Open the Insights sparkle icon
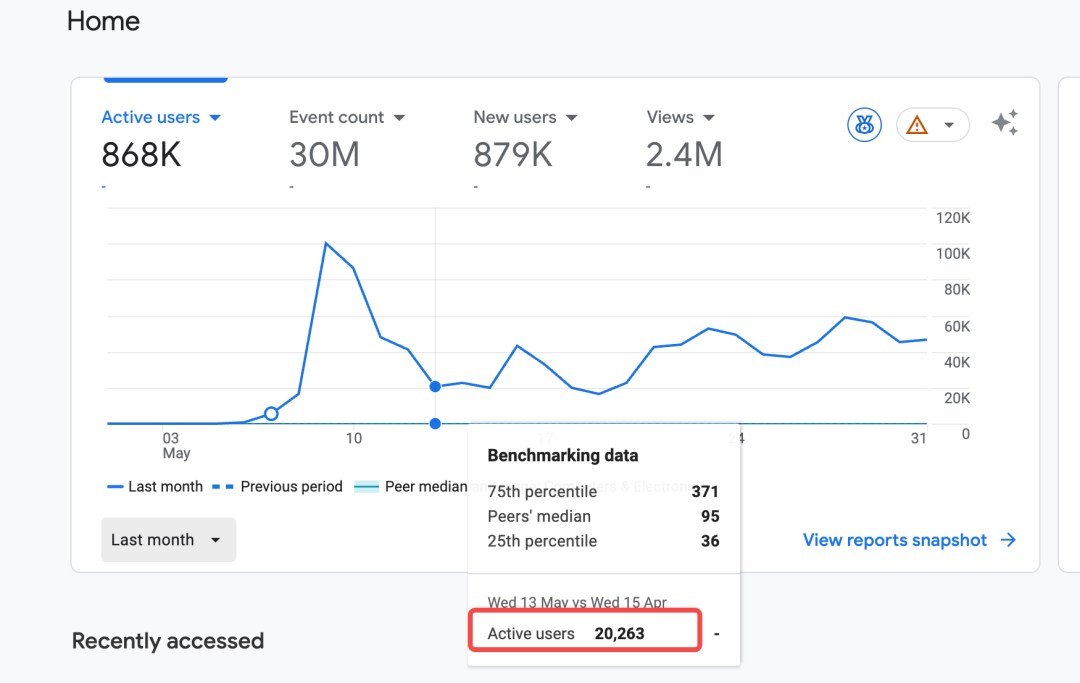 [1005, 123]
